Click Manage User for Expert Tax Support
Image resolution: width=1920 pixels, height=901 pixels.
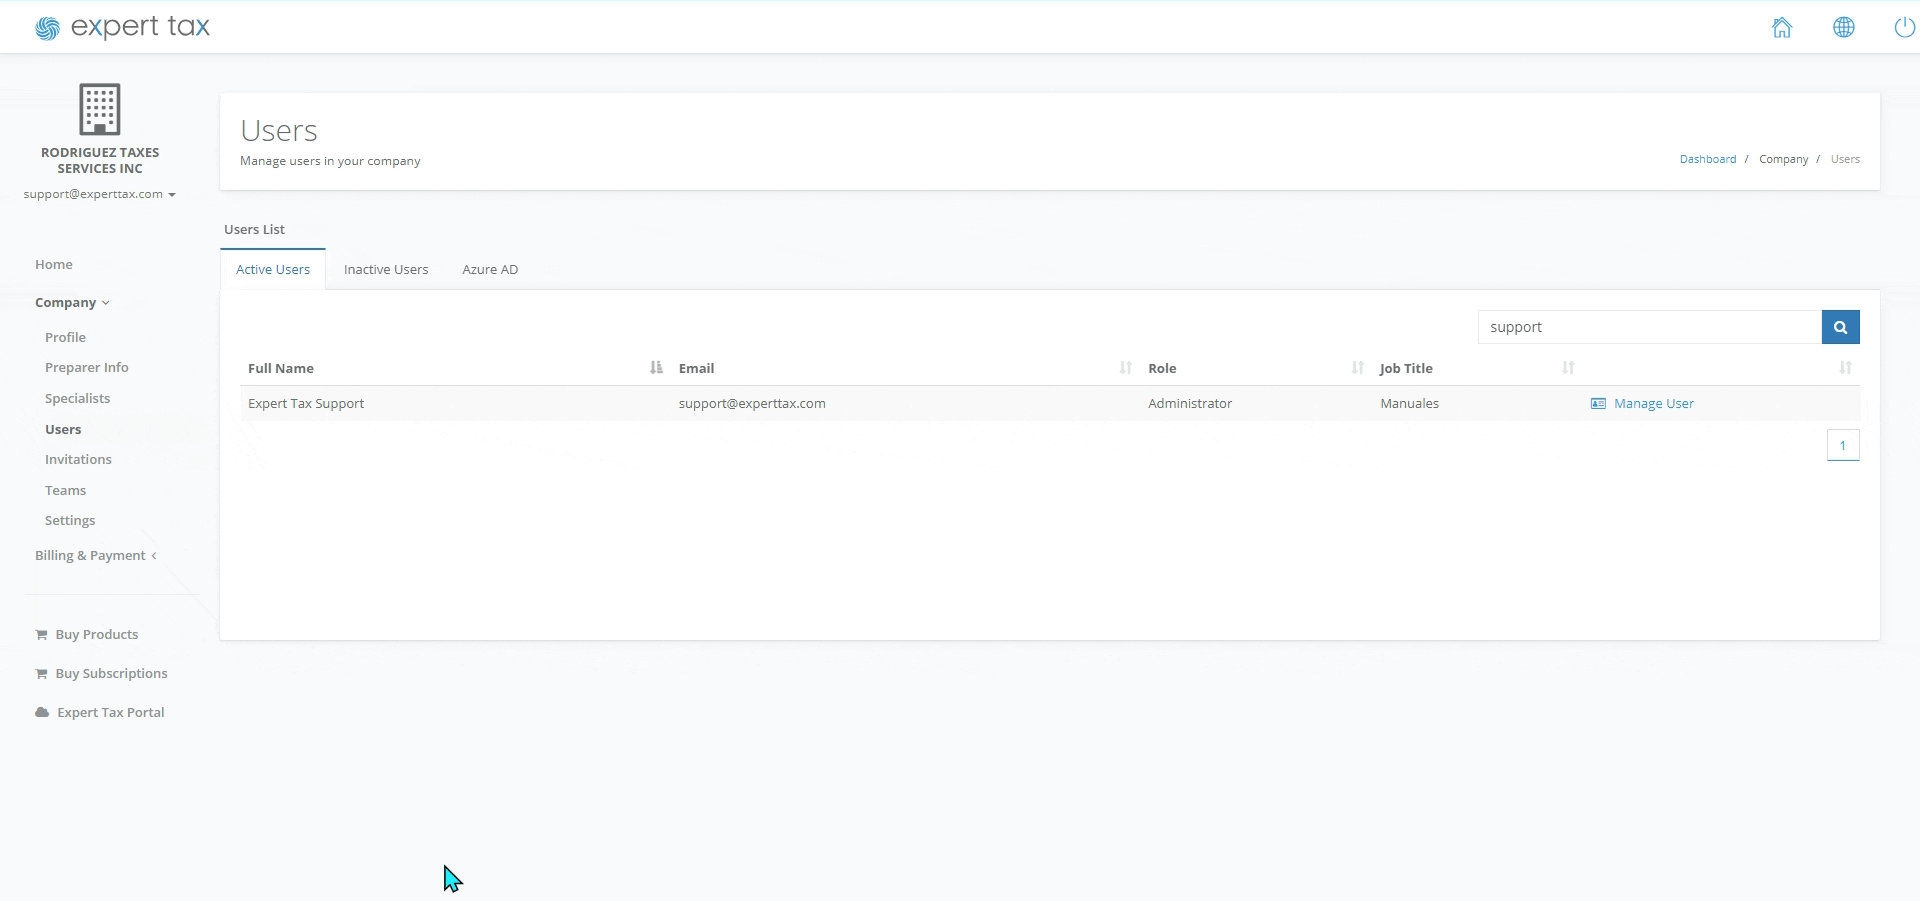pos(1652,404)
